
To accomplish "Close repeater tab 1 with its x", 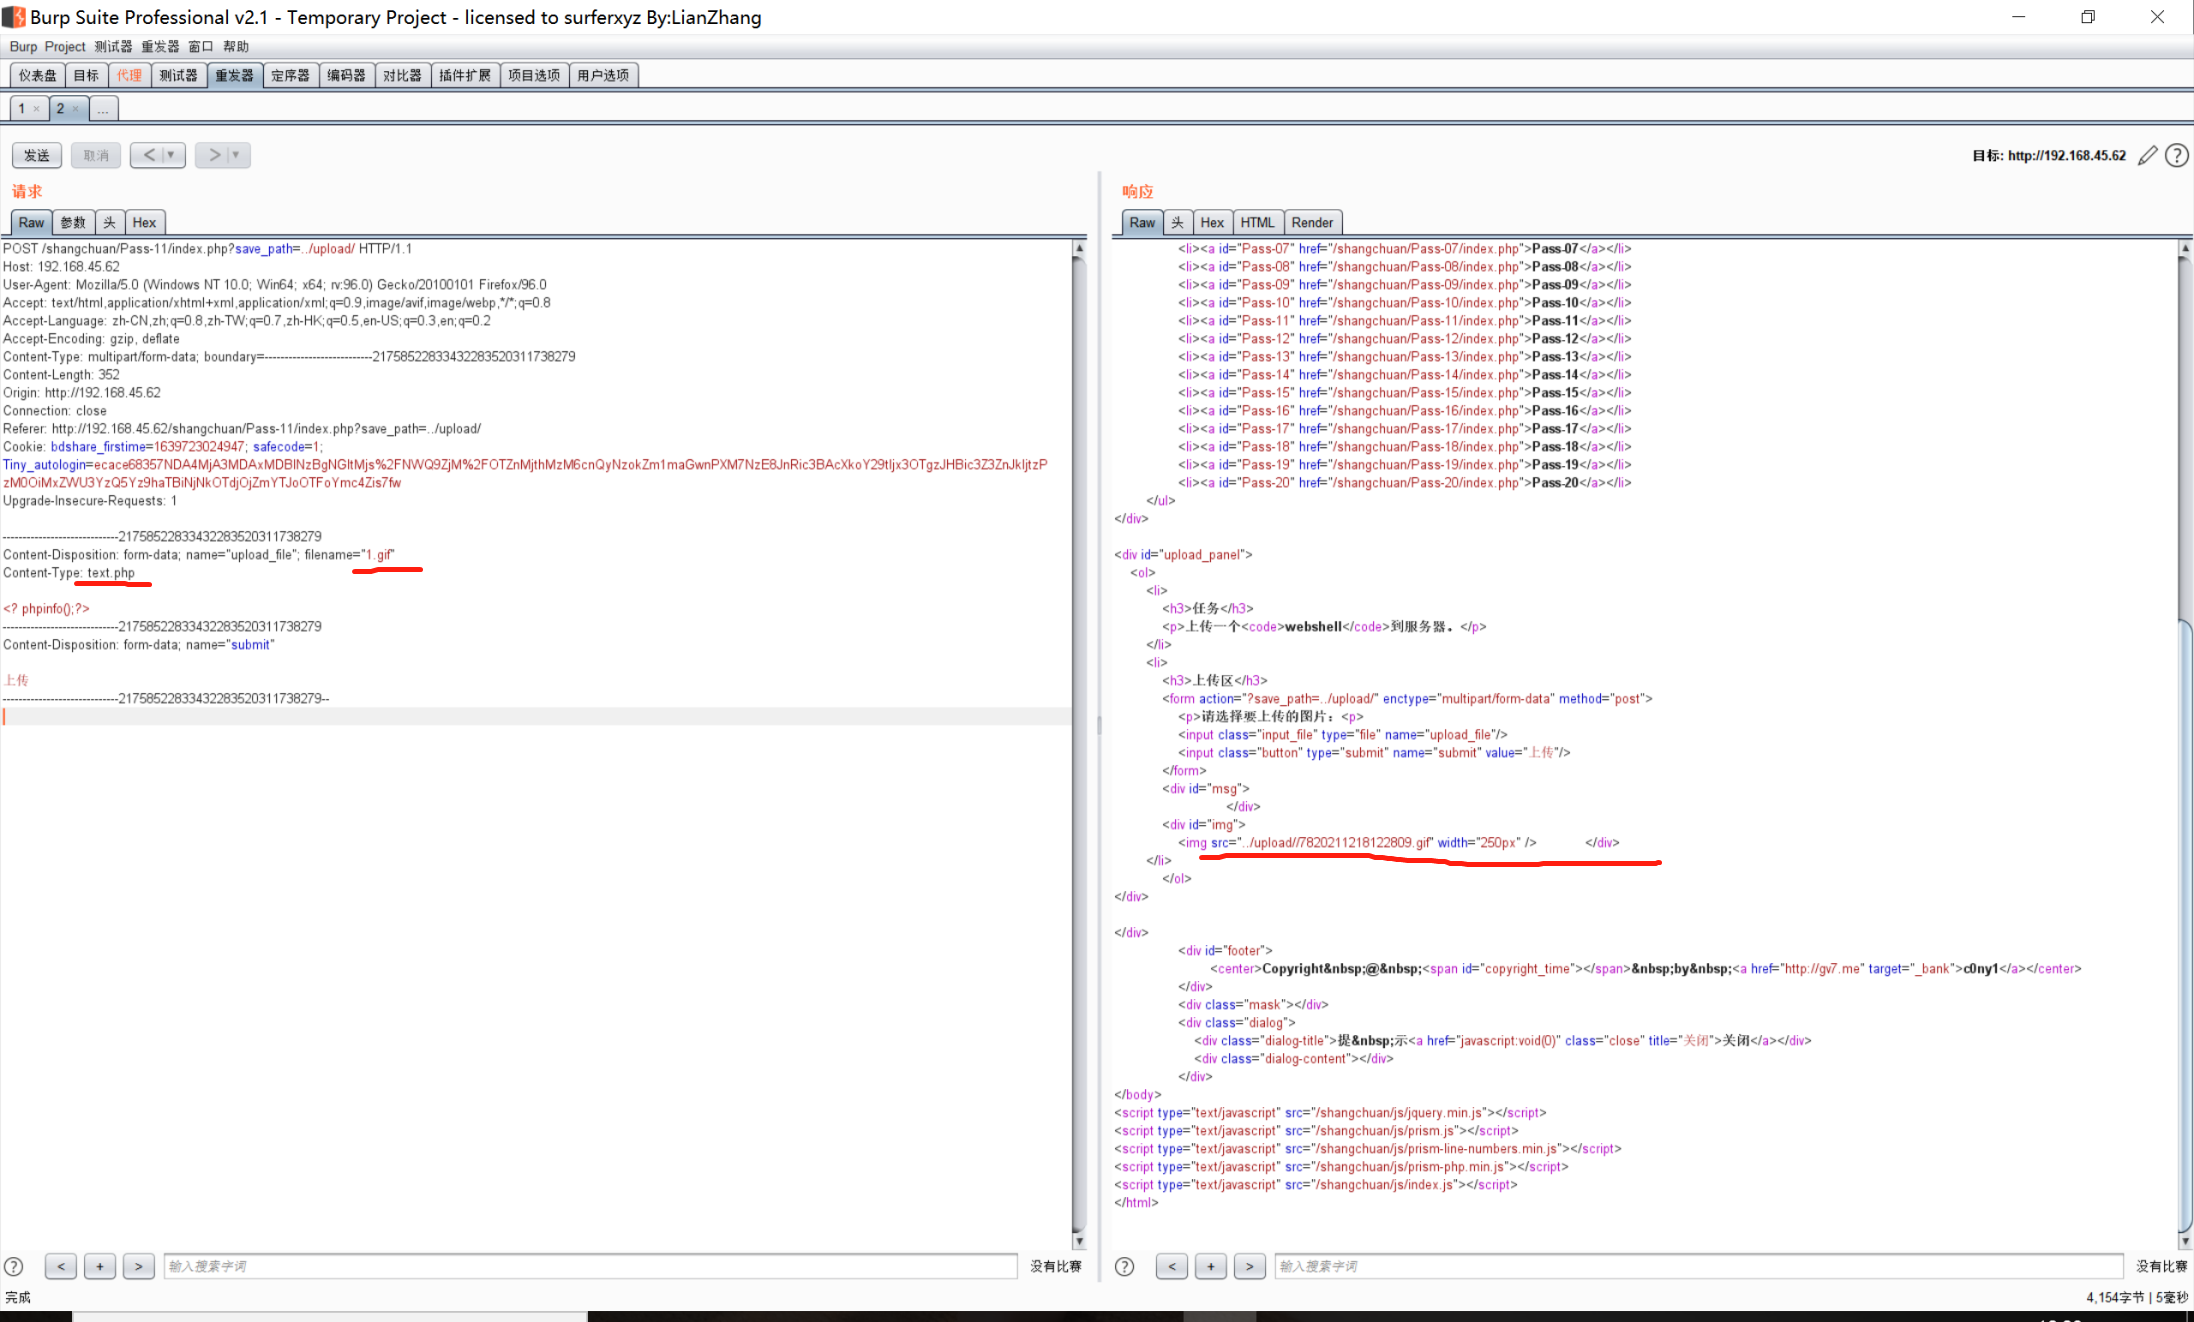I will (37, 109).
